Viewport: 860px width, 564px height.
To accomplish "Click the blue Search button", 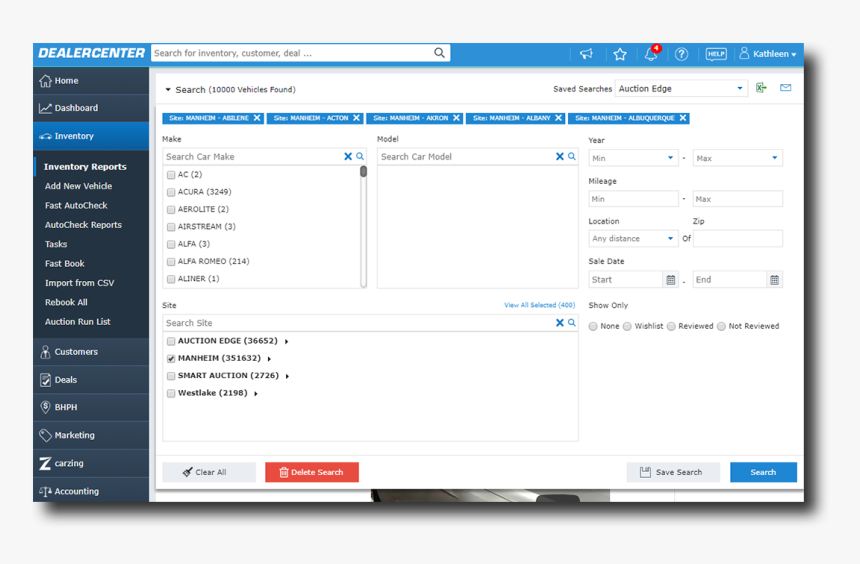I will click(763, 472).
